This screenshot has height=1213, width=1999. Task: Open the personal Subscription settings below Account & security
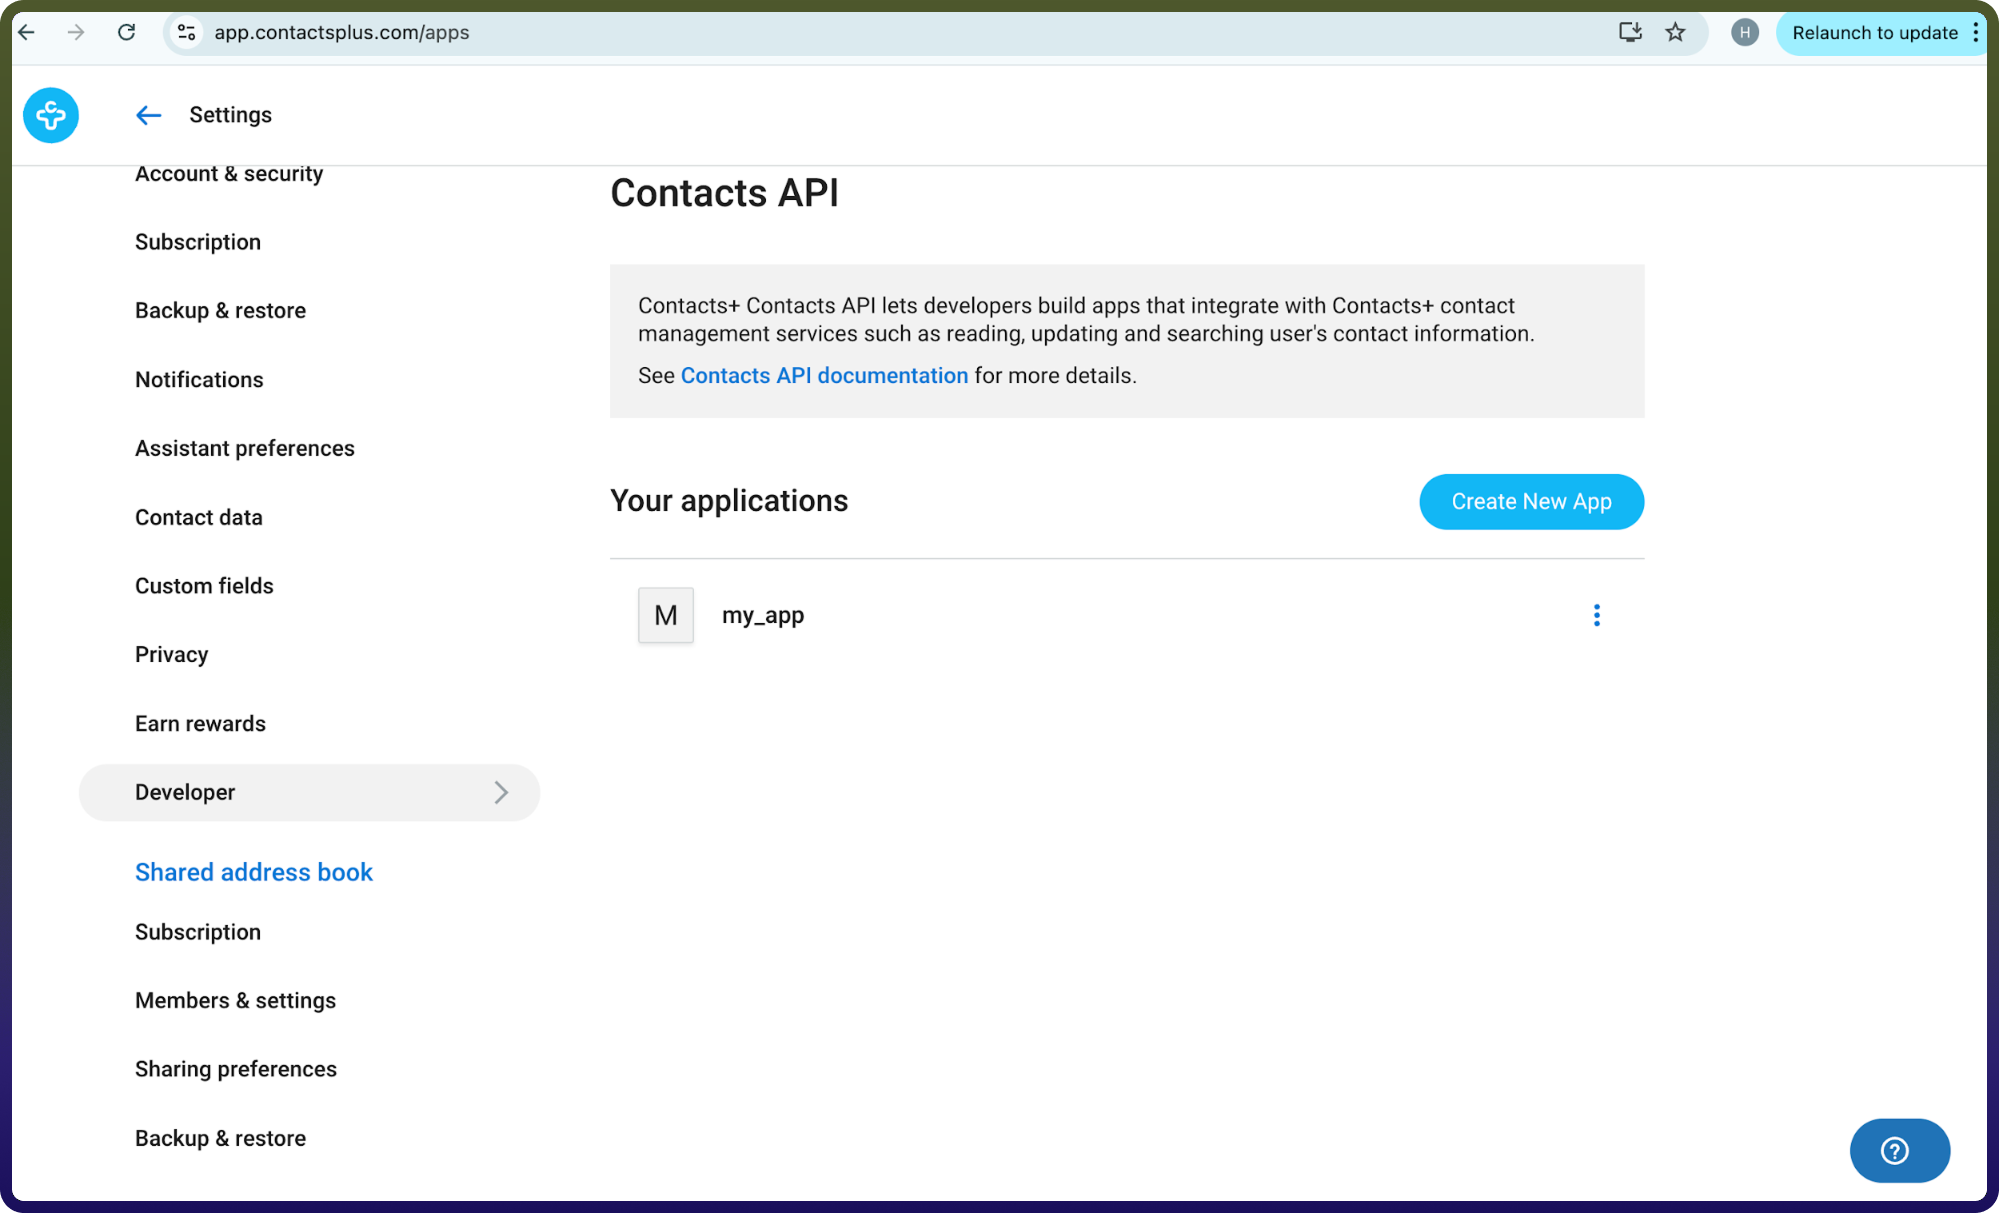[198, 242]
